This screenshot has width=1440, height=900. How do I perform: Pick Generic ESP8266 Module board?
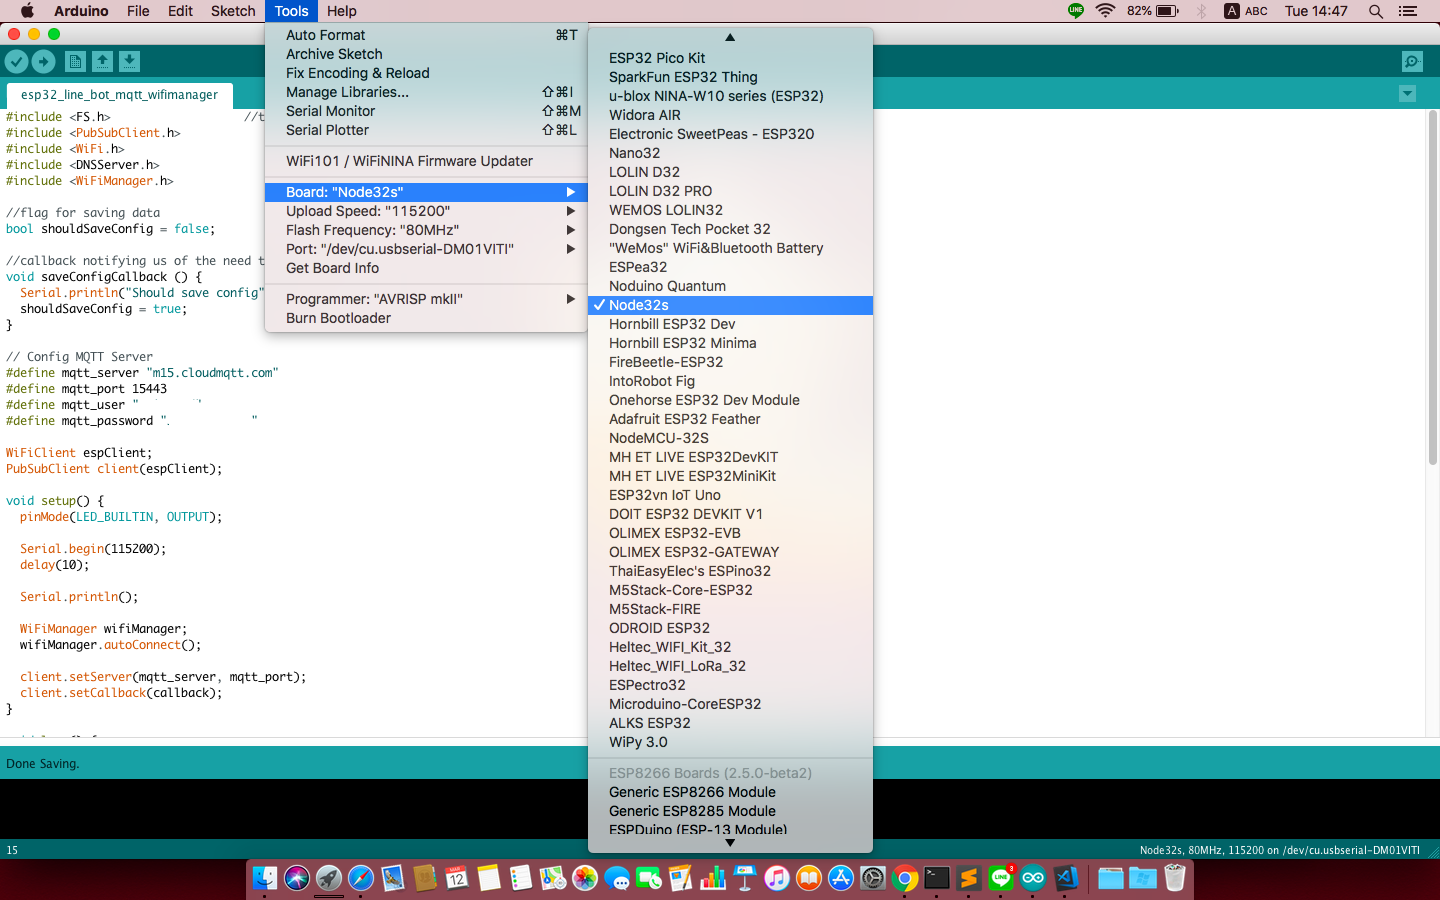692,792
